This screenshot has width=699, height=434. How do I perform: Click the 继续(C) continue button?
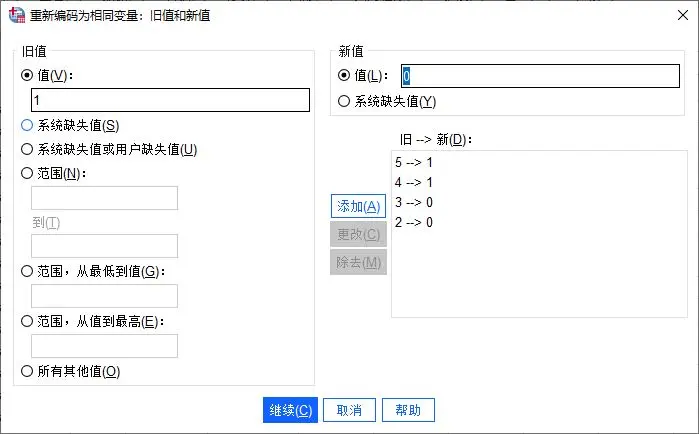click(290, 410)
